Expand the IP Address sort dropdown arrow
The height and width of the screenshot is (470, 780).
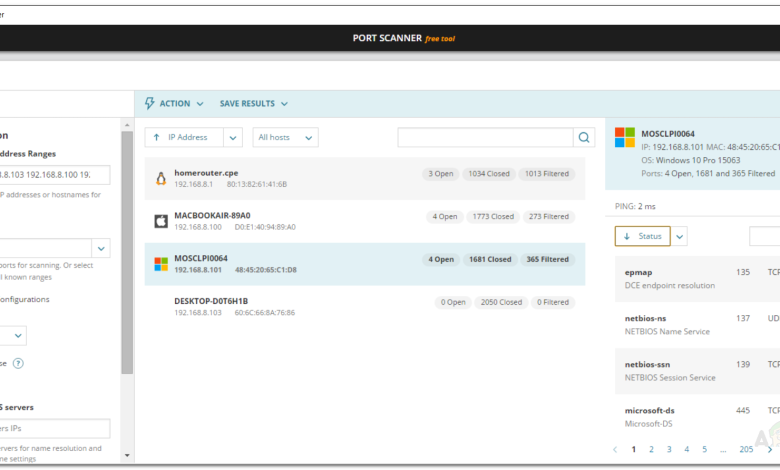(x=233, y=138)
